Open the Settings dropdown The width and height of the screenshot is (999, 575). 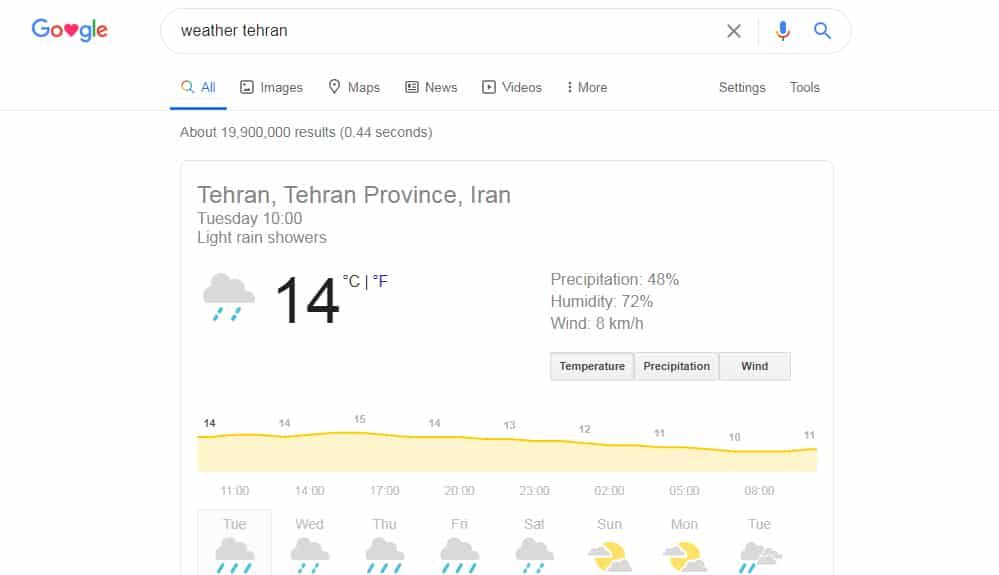(742, 88)
